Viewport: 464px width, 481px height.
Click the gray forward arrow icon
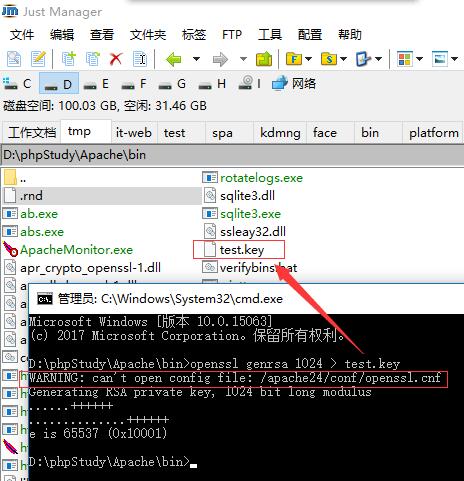(x=220, y=59)
